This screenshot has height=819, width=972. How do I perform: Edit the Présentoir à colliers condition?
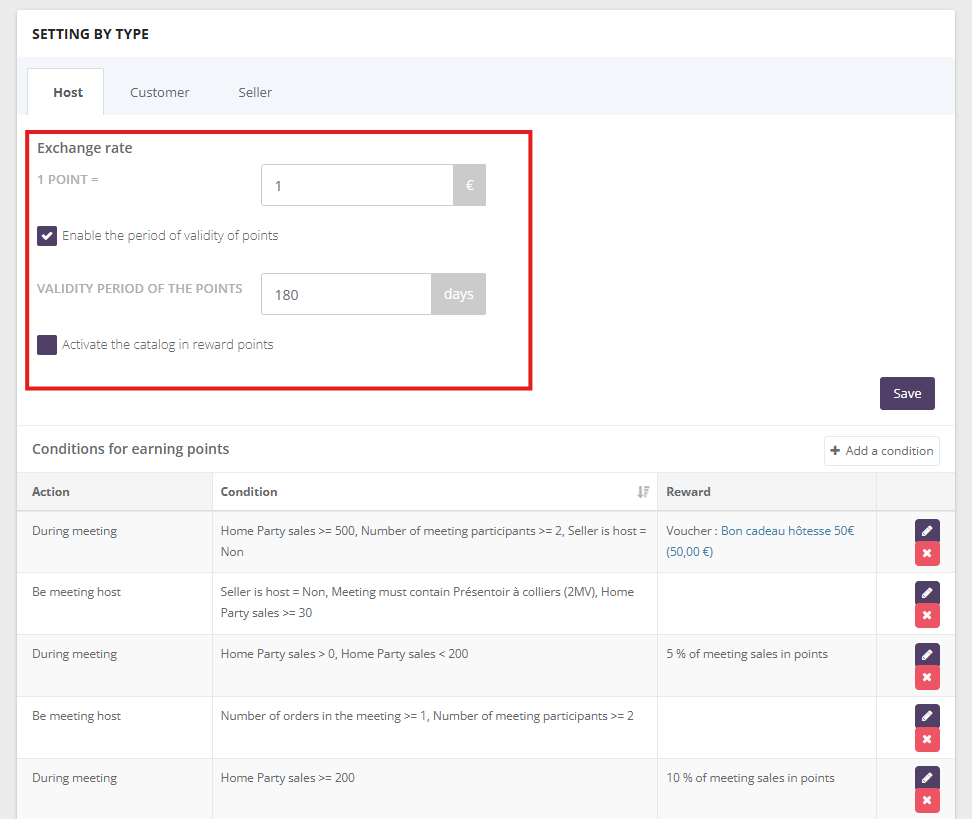926,592
